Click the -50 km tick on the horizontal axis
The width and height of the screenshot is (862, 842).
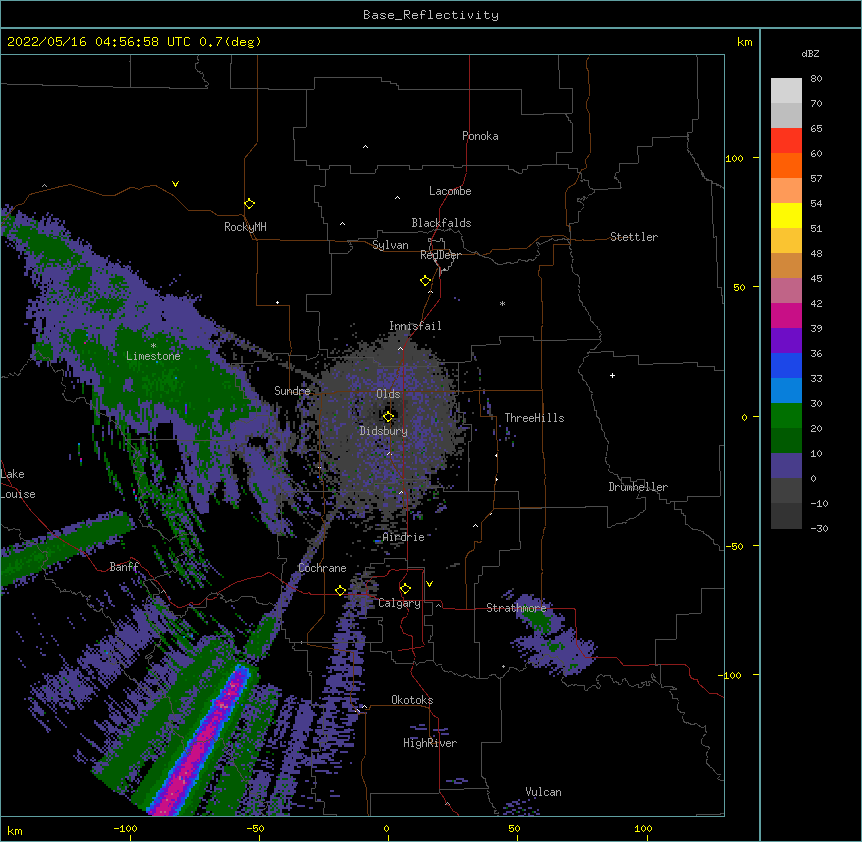255,828
